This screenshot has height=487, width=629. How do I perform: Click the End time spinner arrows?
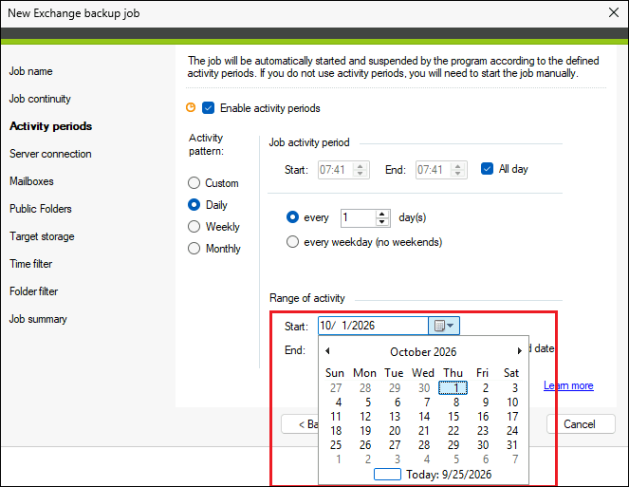click(x=458, y=170)
